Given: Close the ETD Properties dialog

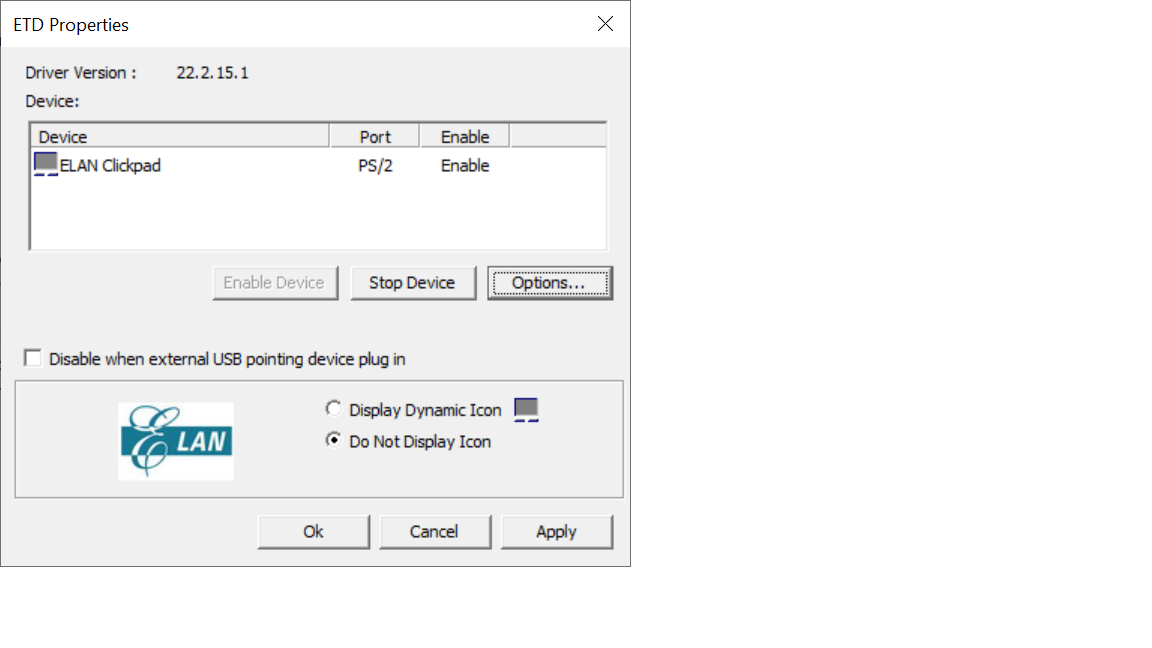Looking at the screenshot, I should tap(605, 24).
